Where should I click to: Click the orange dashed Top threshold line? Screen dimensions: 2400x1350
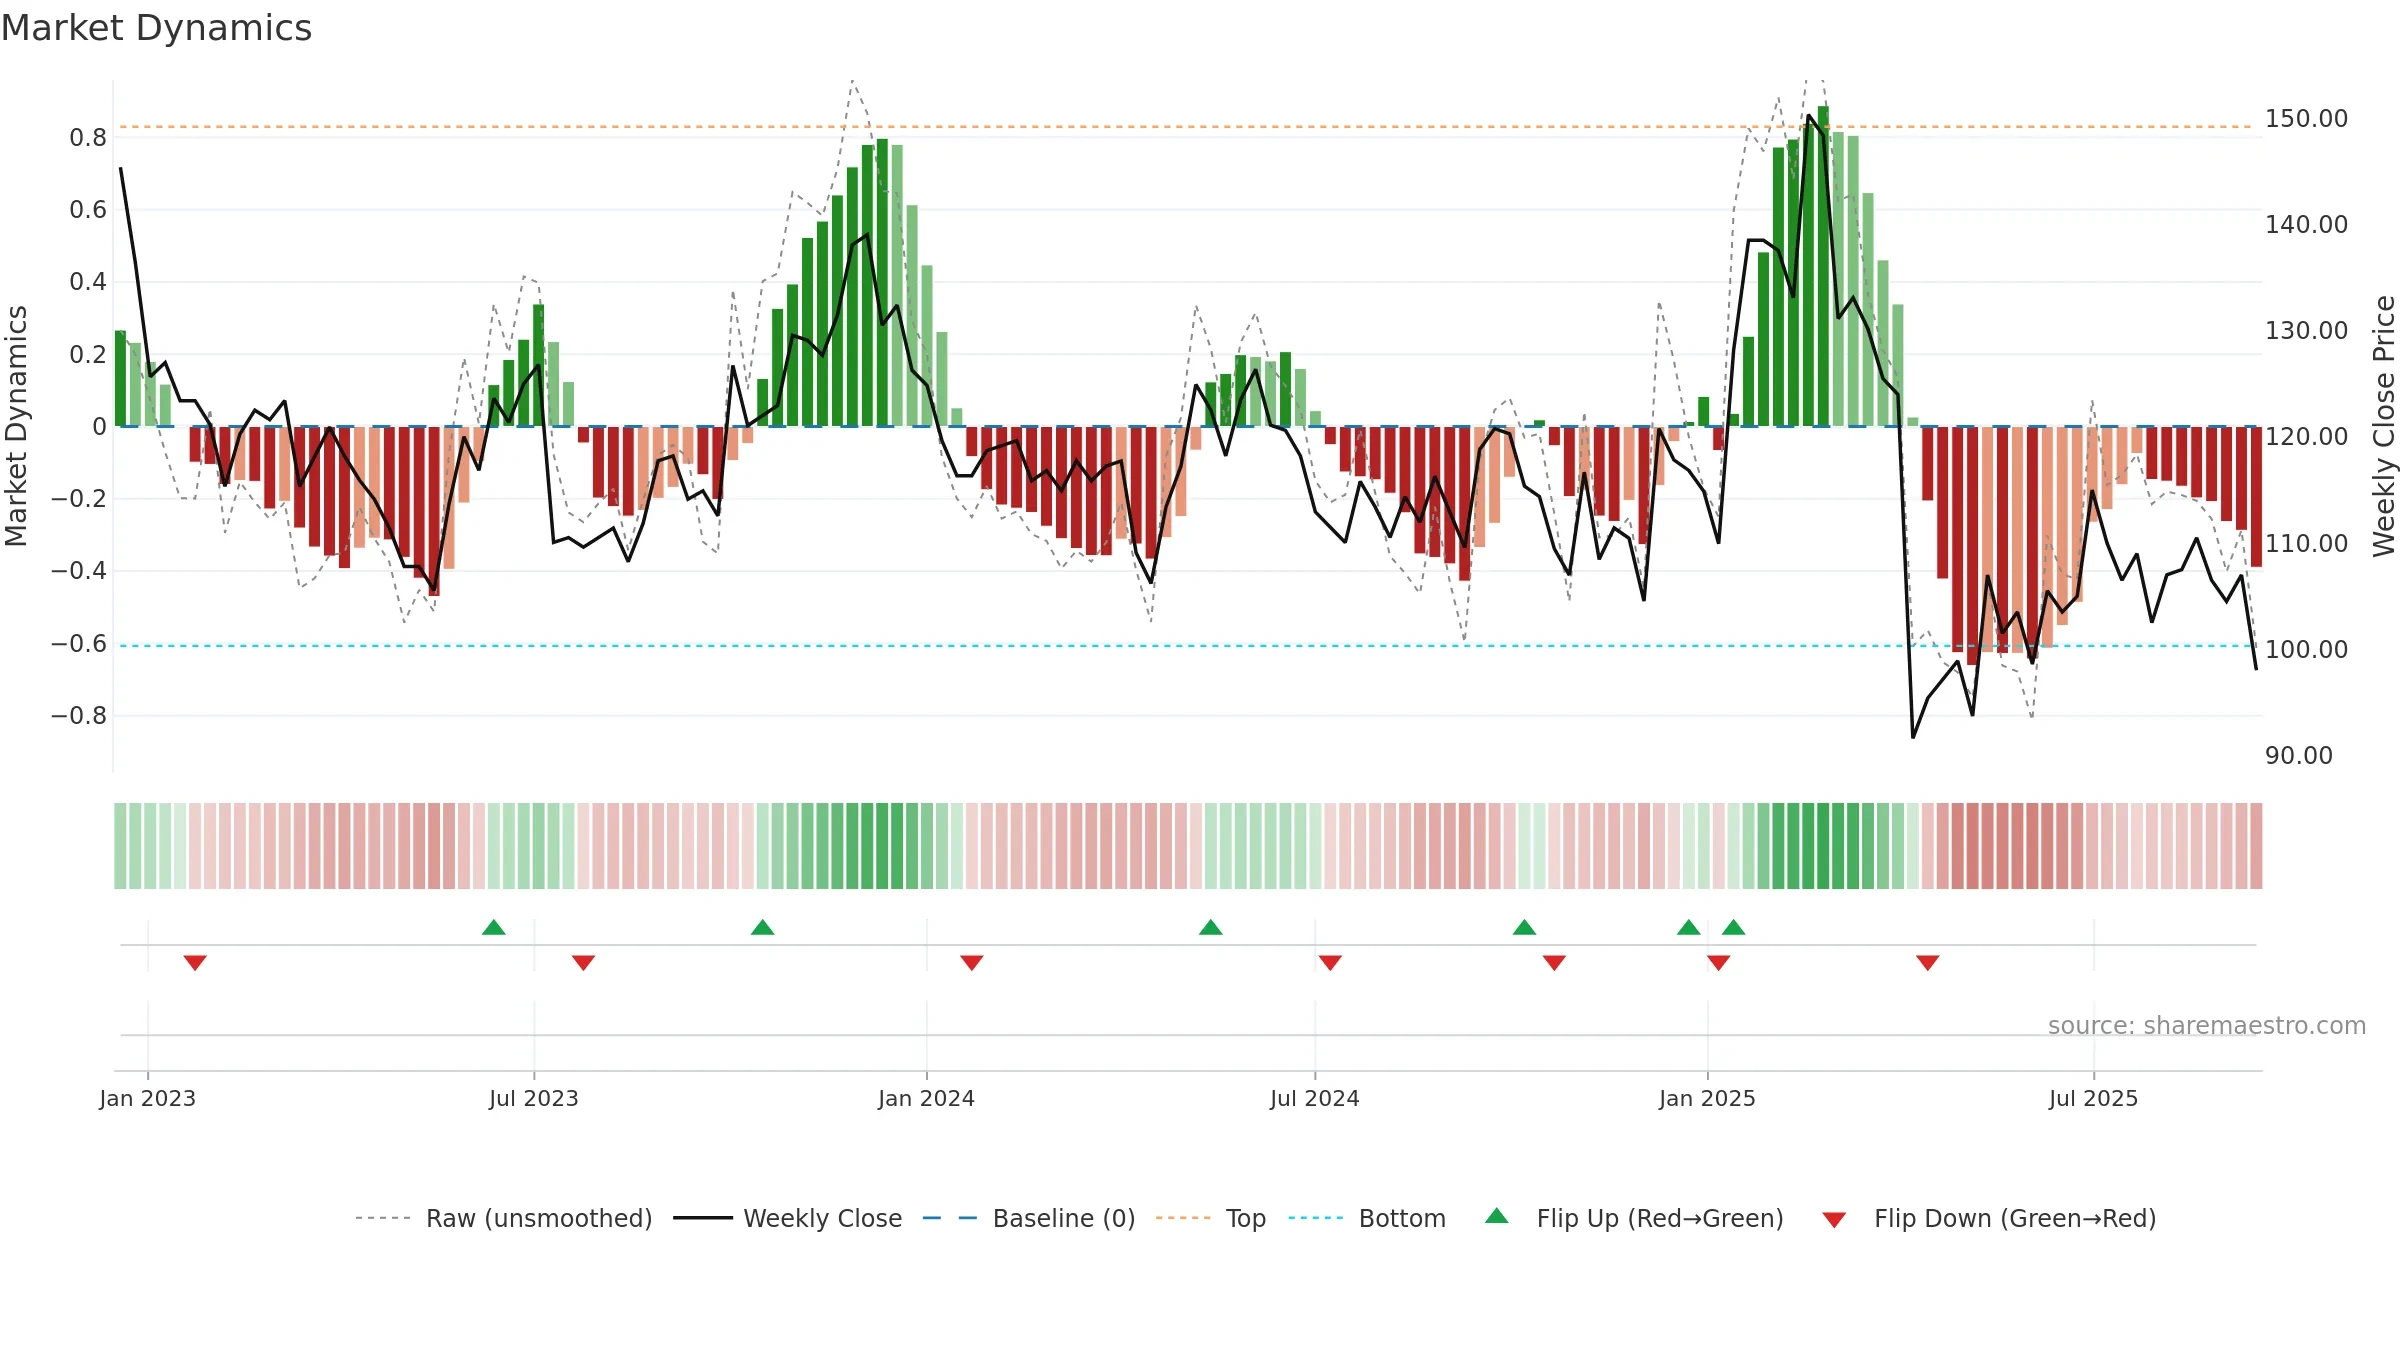(1186, 127)
